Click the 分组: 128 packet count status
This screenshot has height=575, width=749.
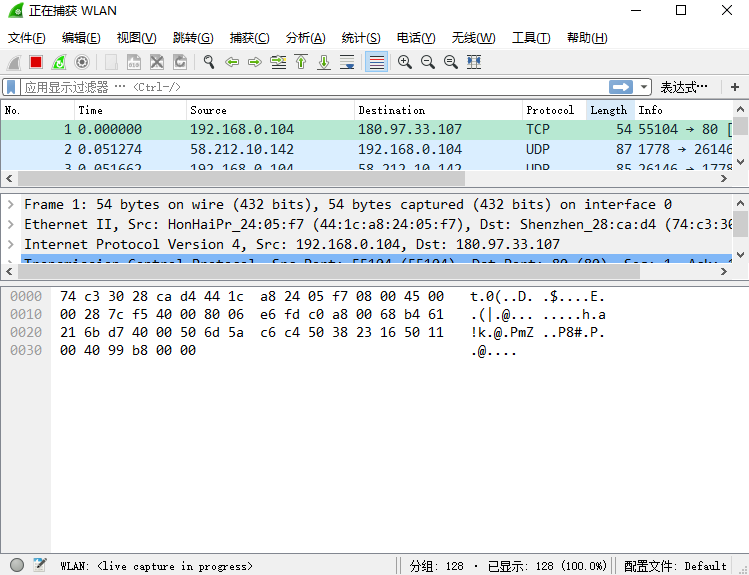[x=437, y=566]
